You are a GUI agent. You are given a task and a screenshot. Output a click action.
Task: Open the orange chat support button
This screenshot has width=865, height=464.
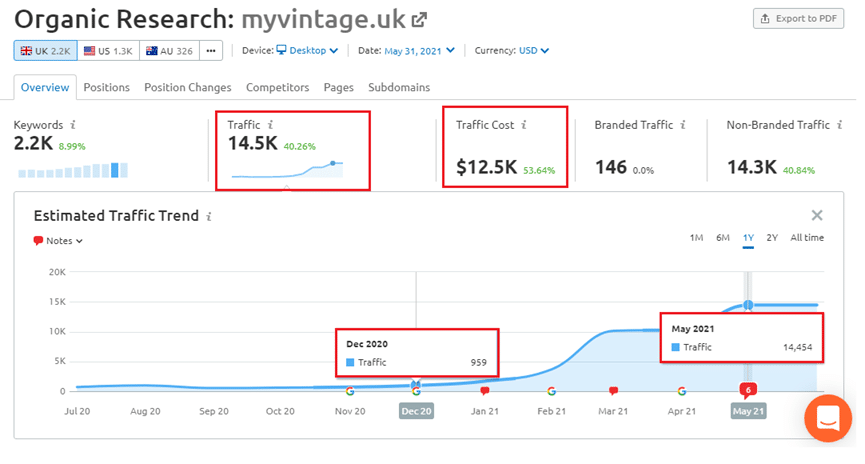coord(828,419)
